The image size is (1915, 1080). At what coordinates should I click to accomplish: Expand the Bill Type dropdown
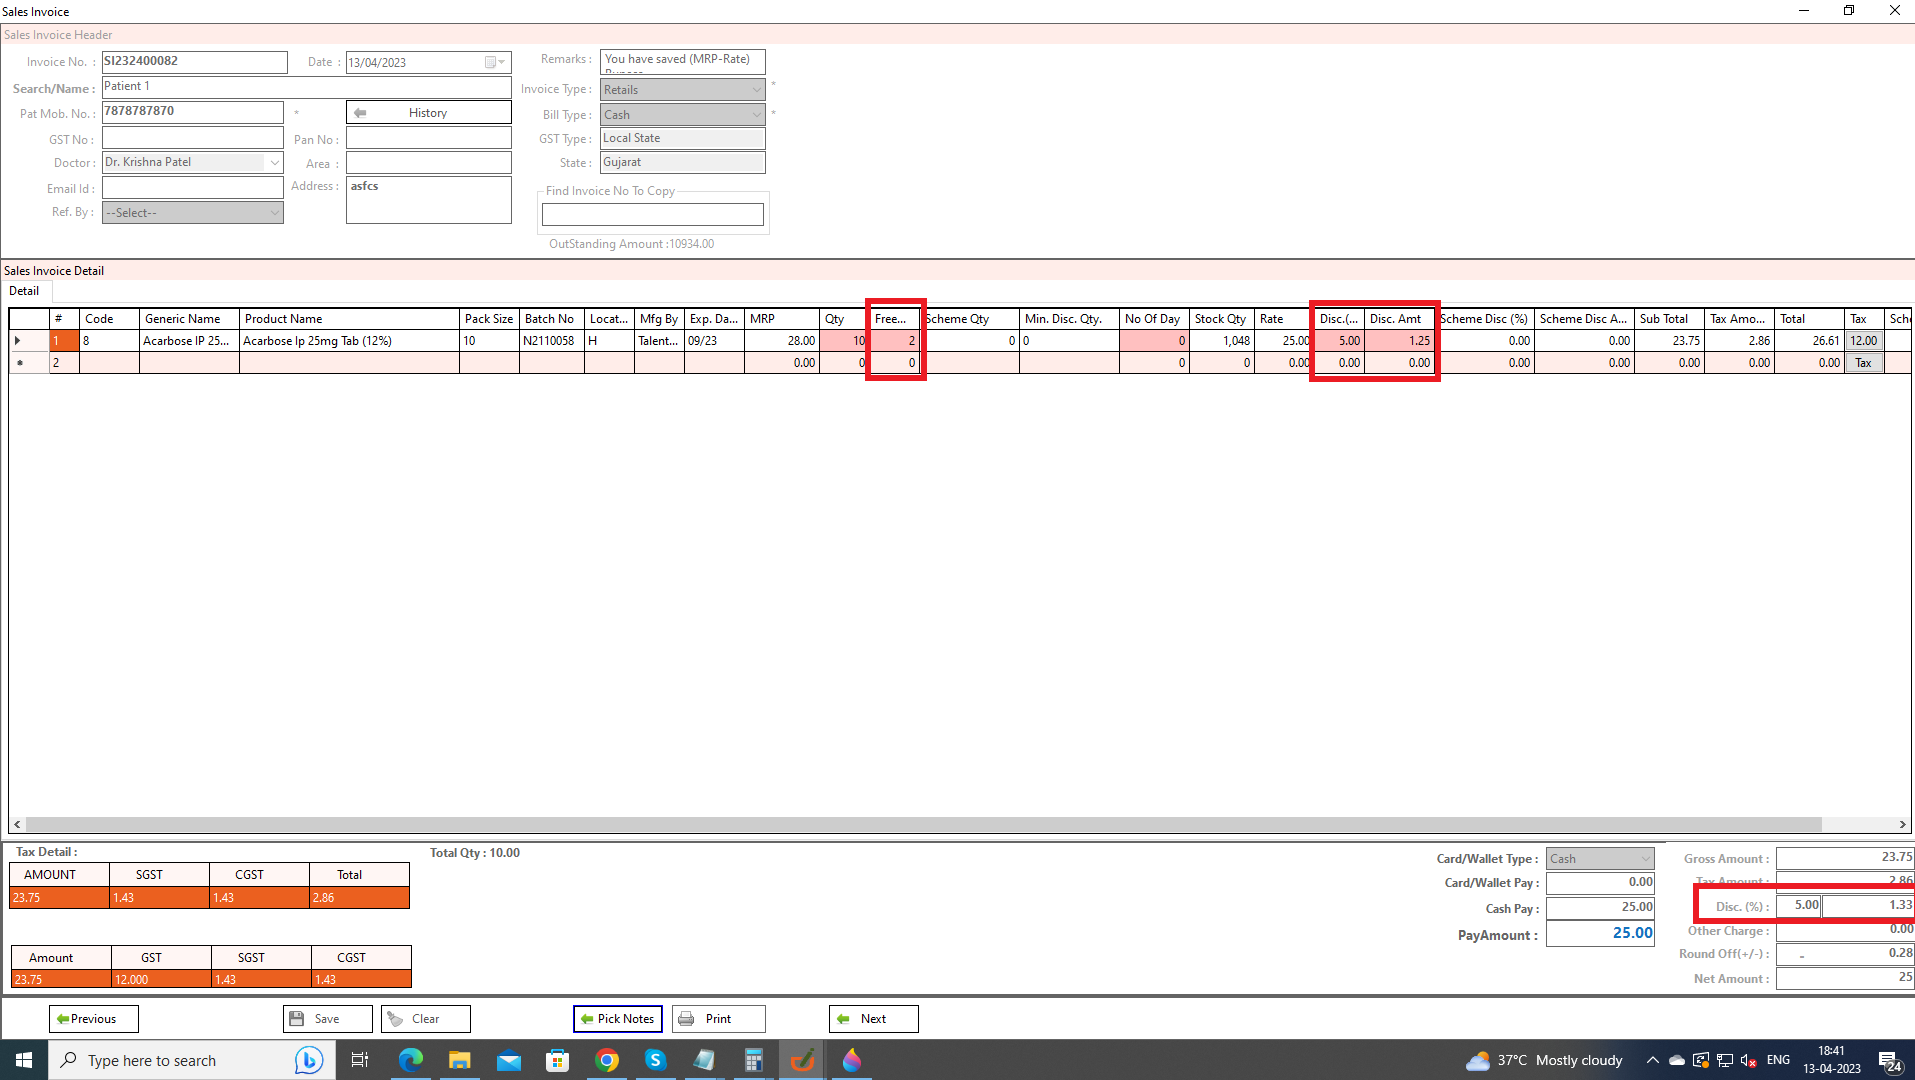(756, 115)
